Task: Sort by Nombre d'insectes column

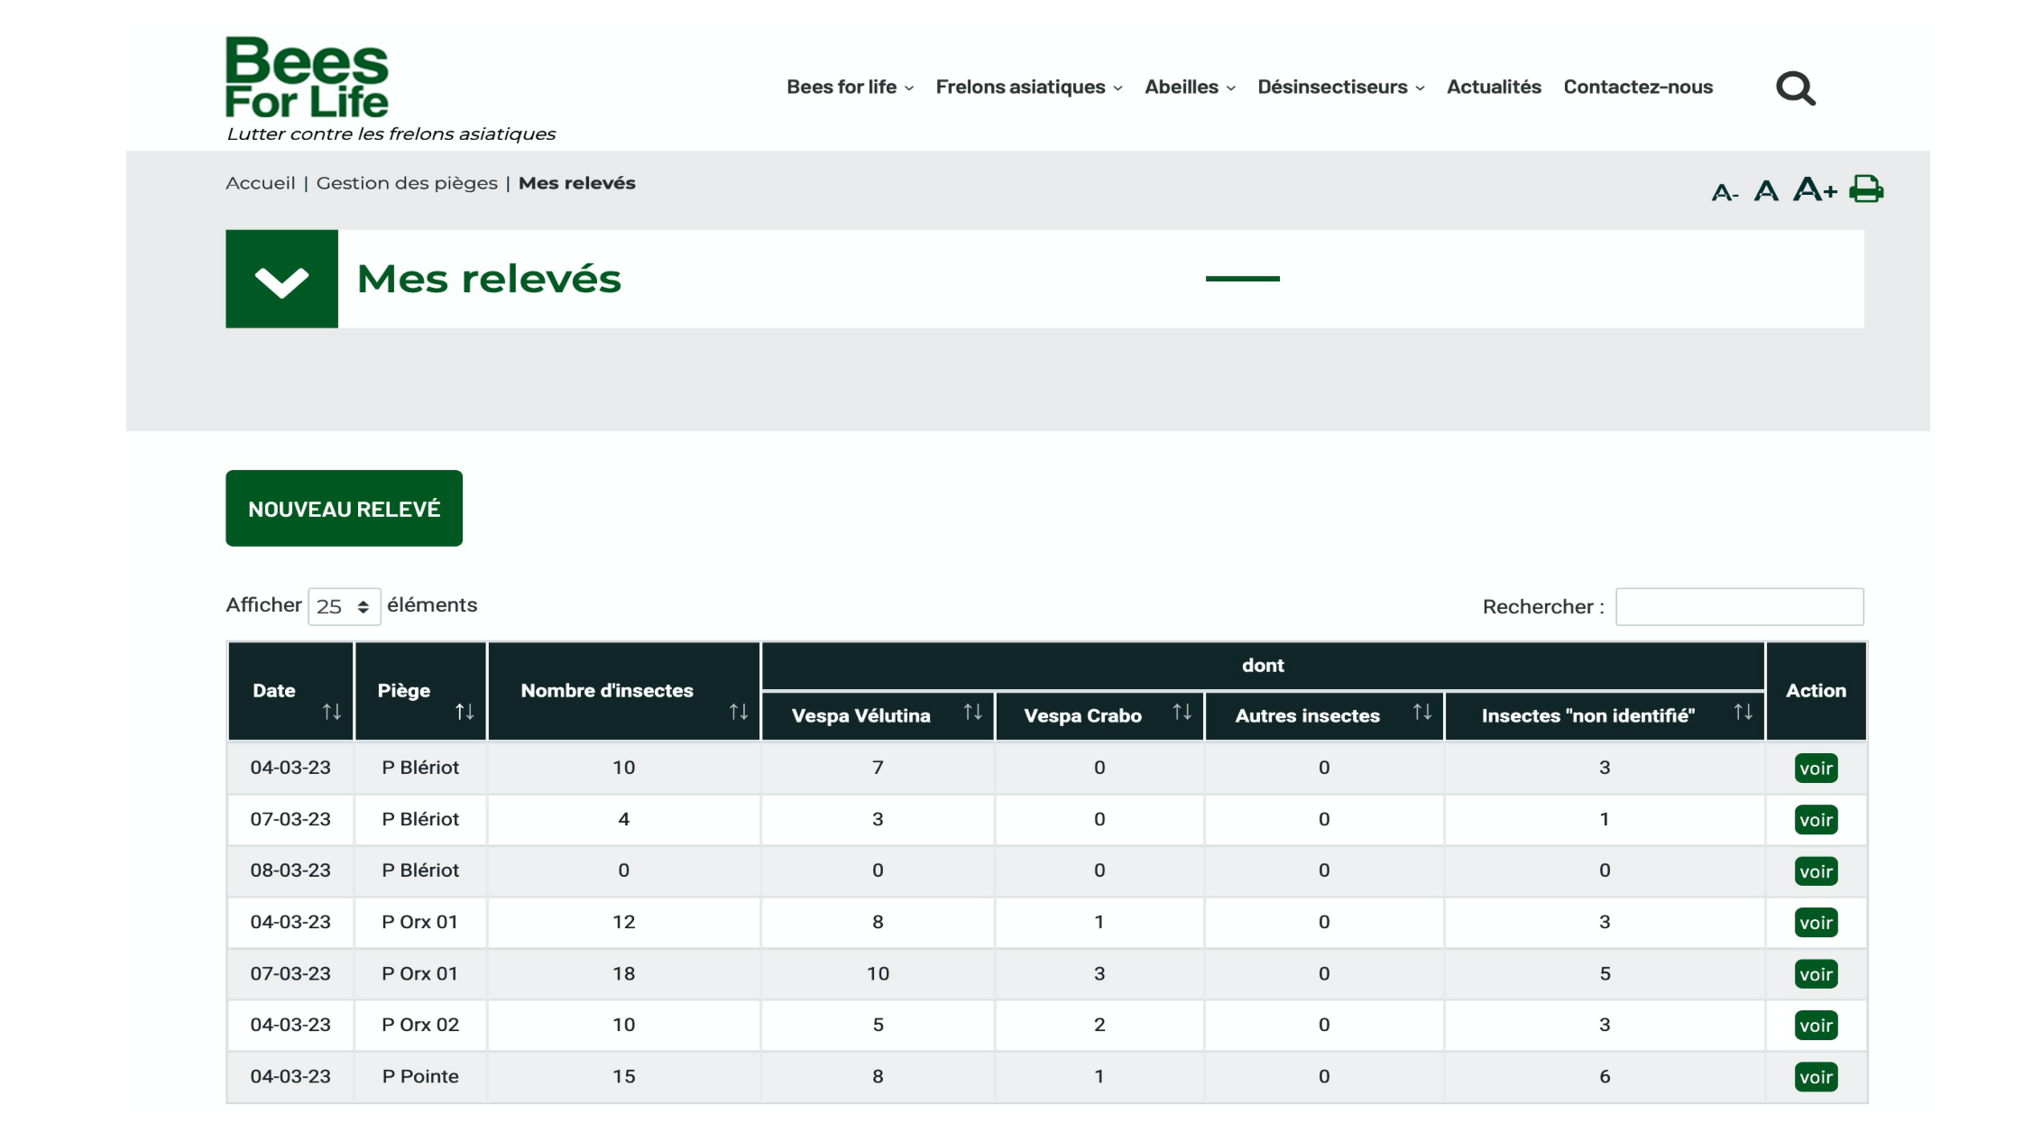Action: point(738,711)
